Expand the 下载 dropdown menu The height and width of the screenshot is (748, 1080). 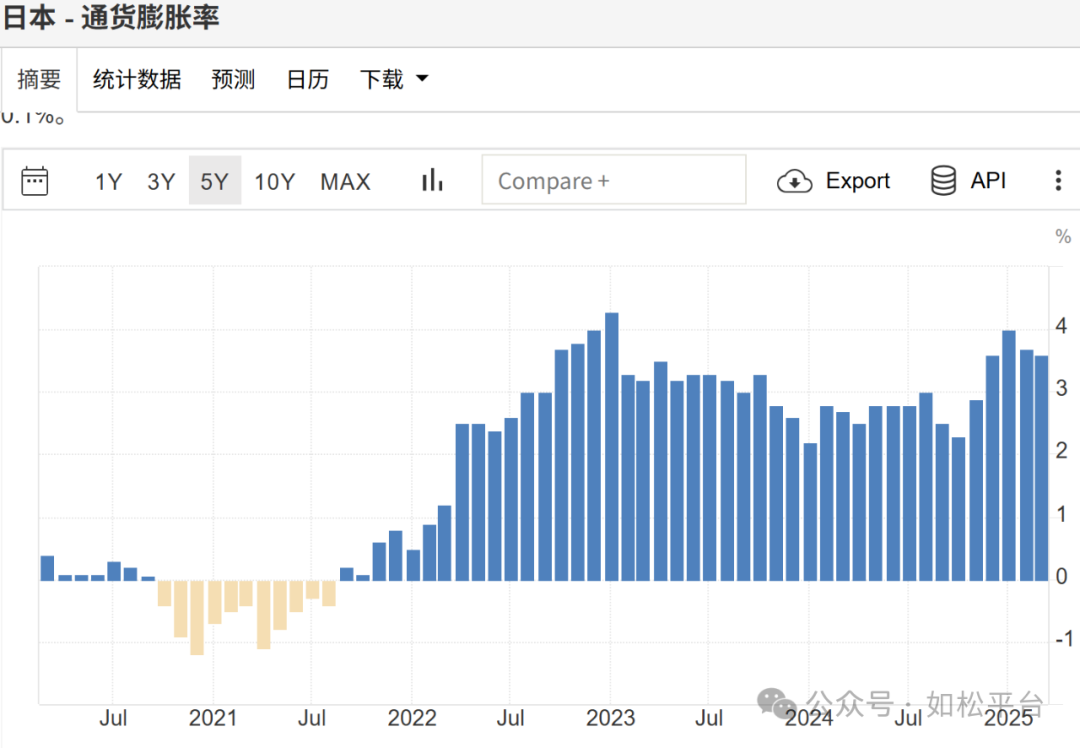(381, 80)
